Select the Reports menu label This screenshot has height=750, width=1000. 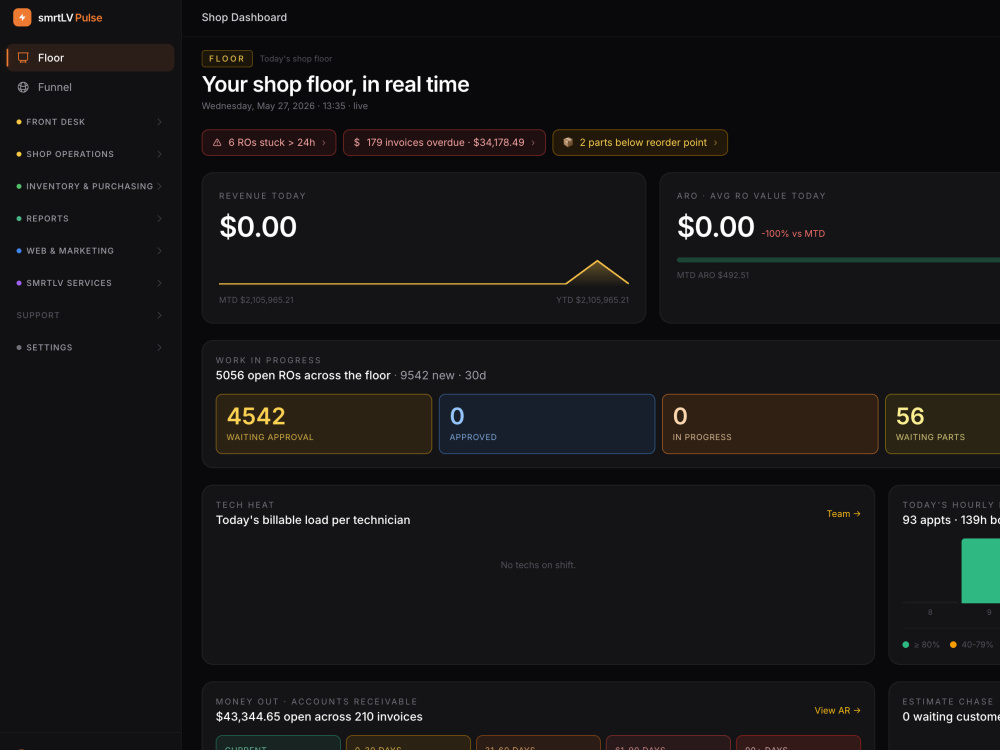tap(47, 219)
